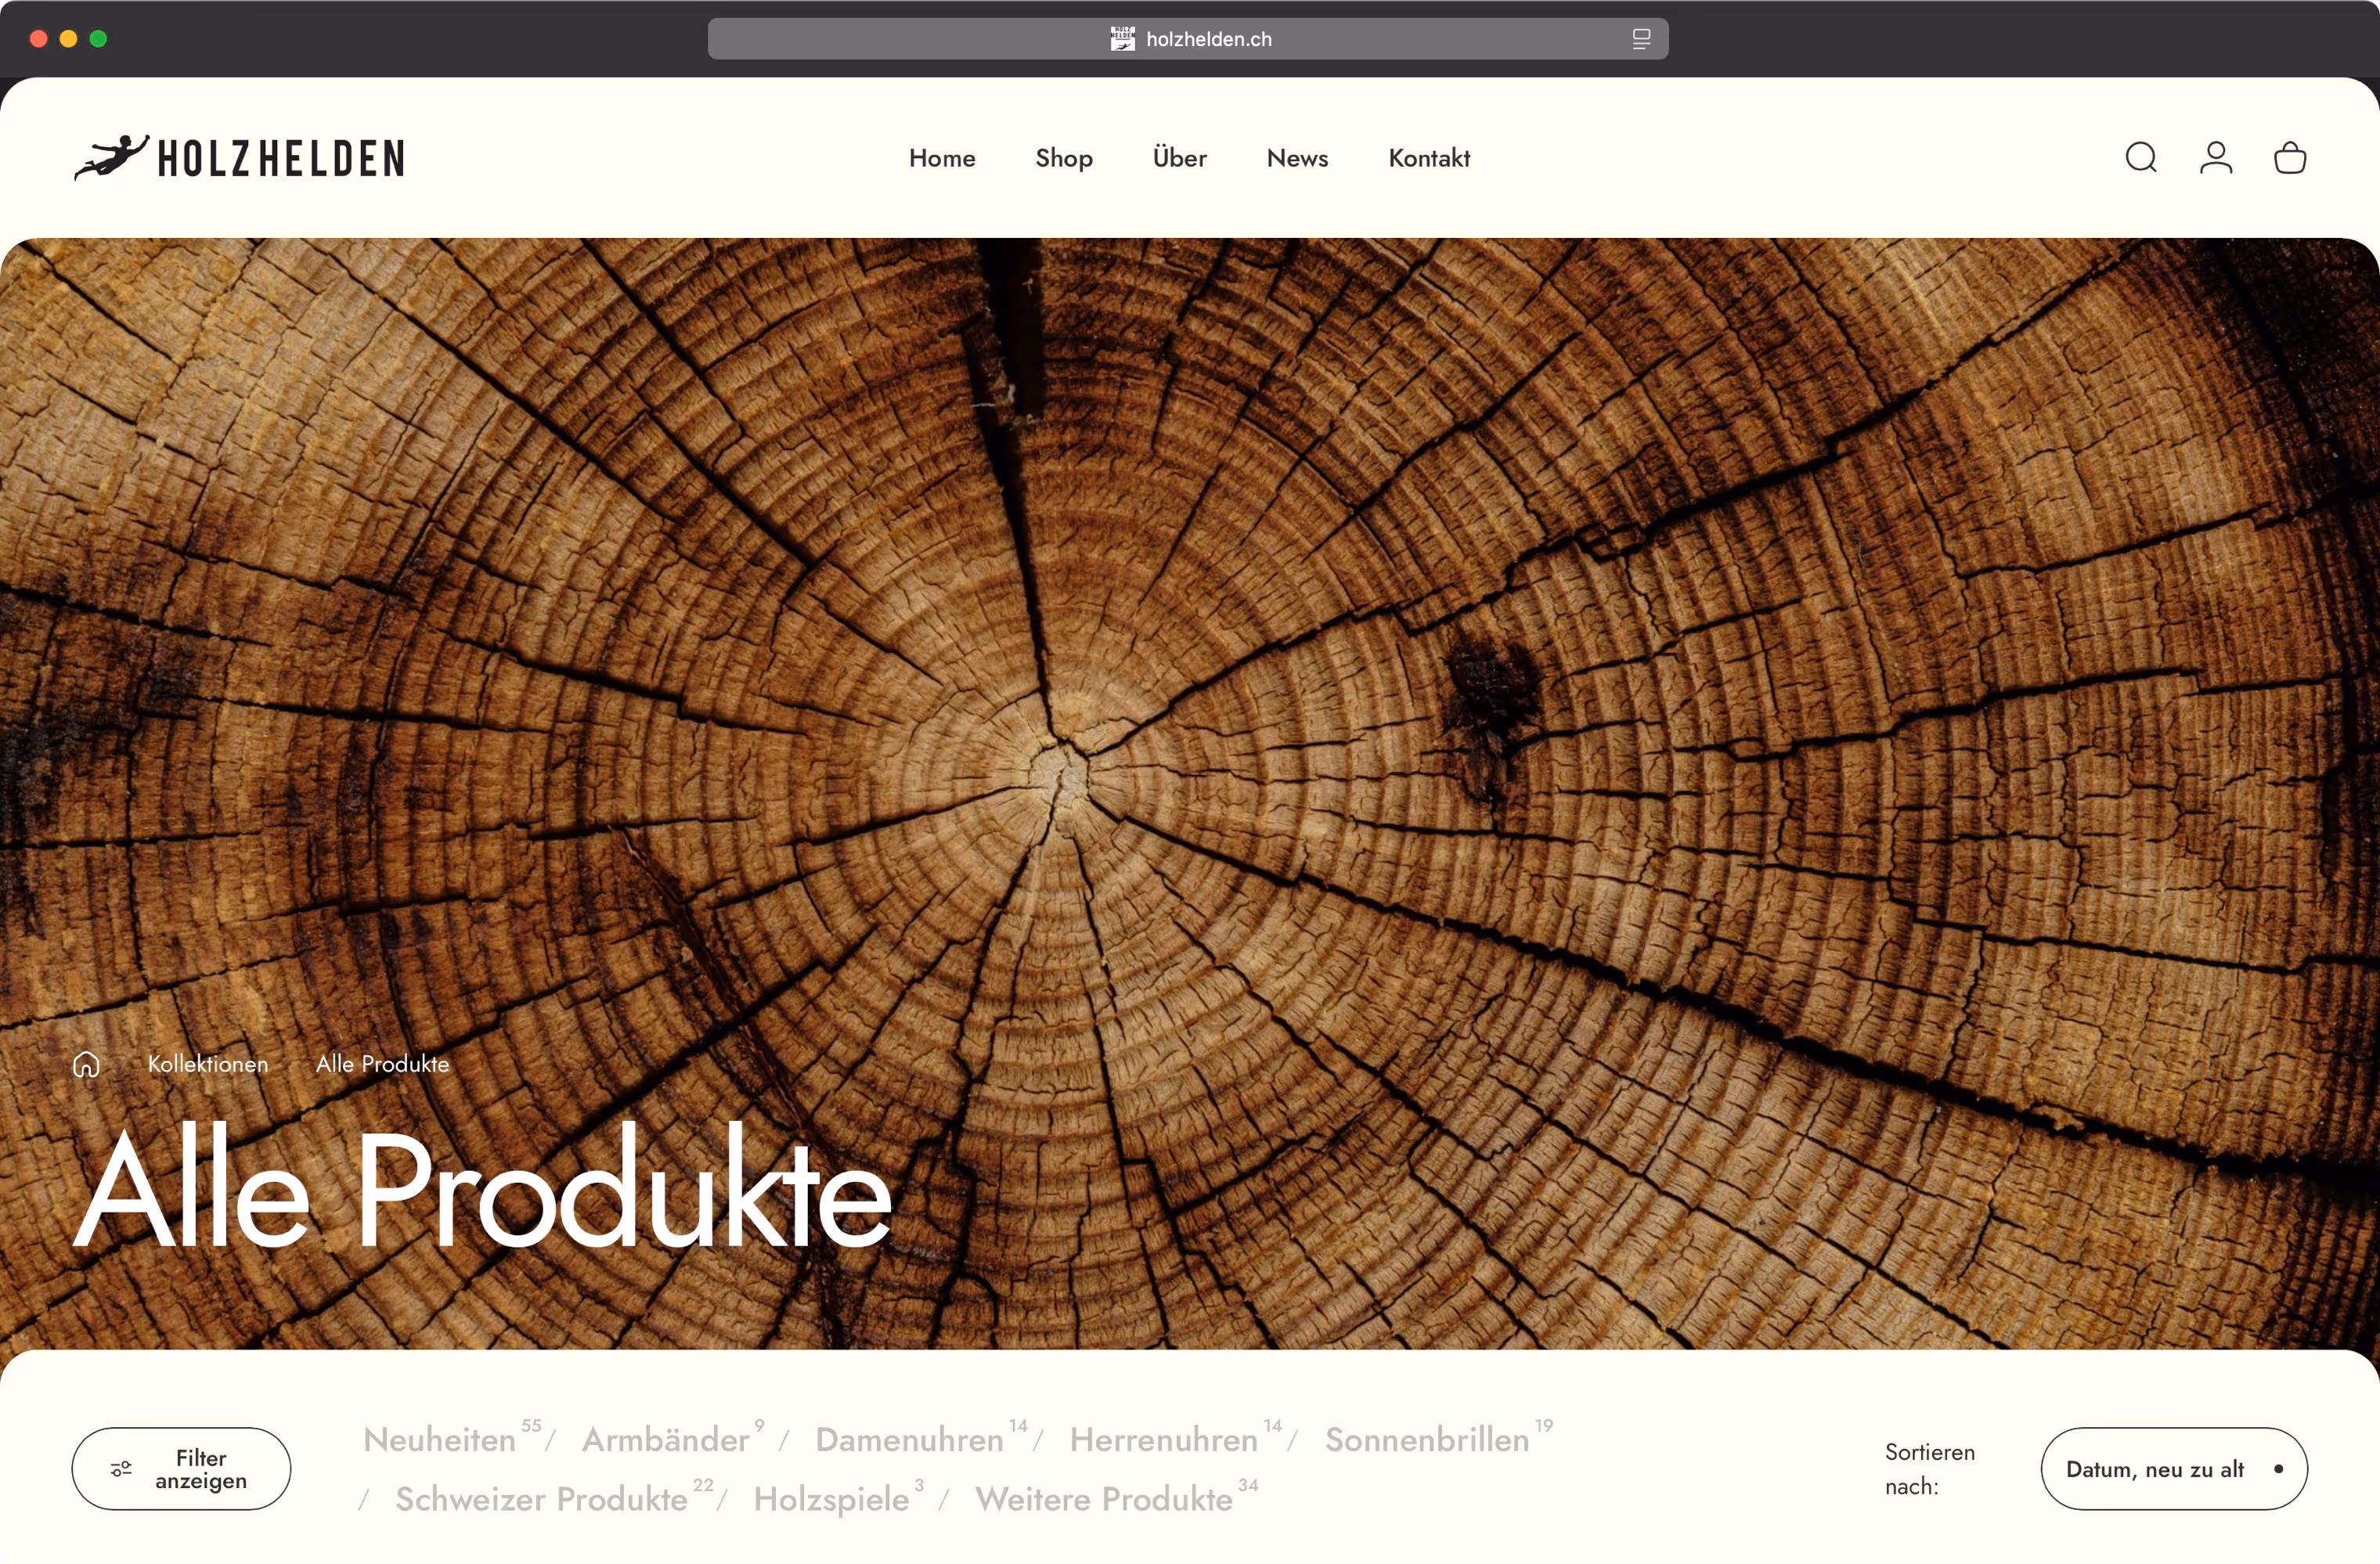Maximize the window with green button
The image size is (2380, 1564).
(98, 39)
